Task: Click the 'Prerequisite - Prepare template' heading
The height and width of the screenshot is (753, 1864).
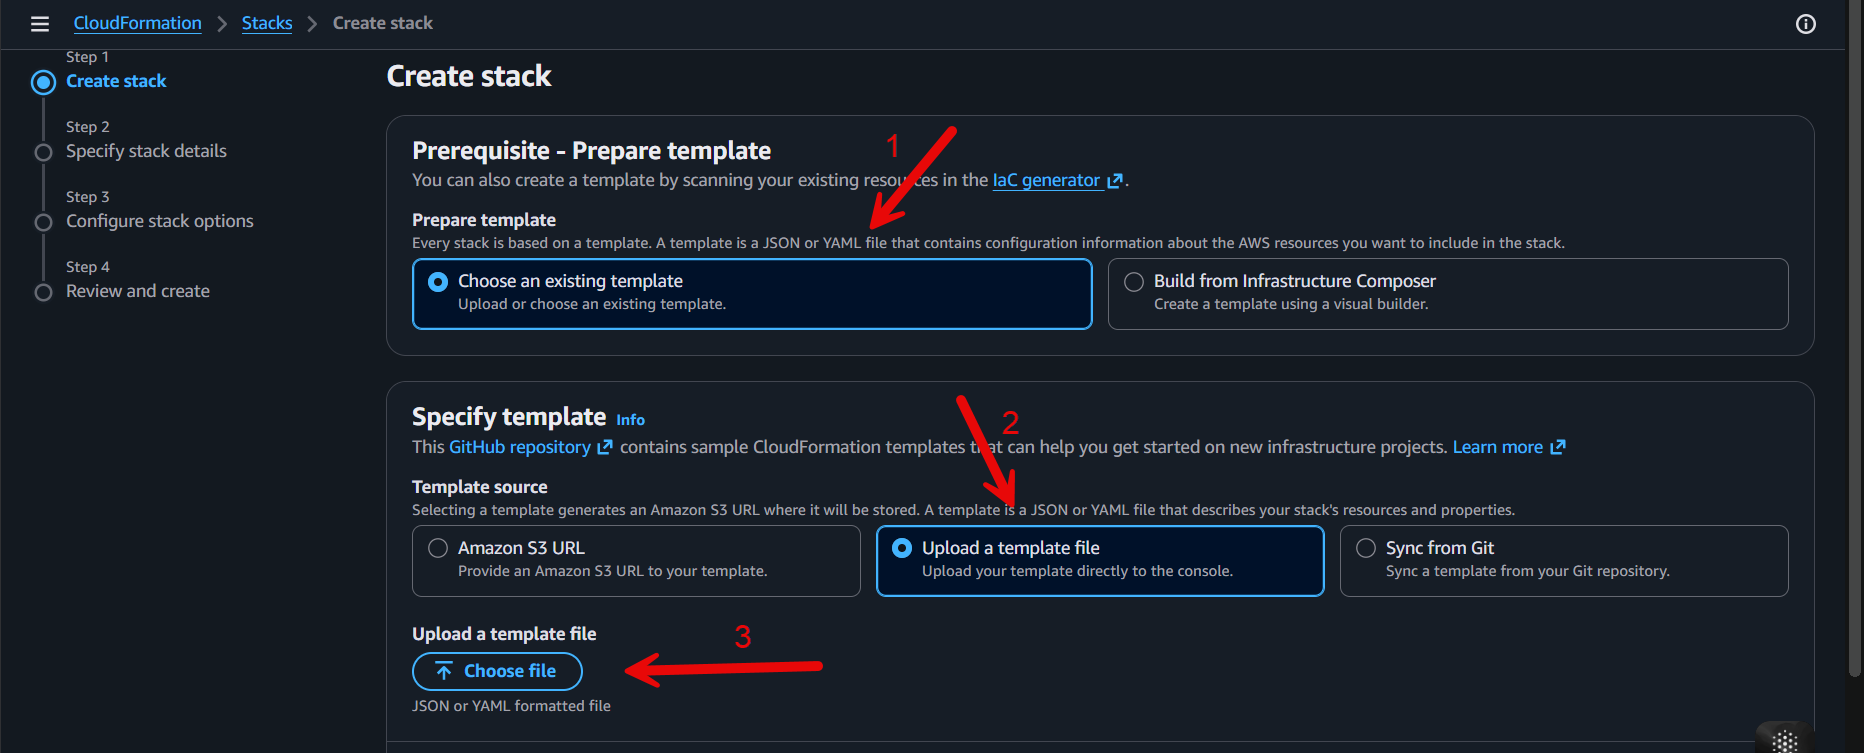Action: [591, 151]
